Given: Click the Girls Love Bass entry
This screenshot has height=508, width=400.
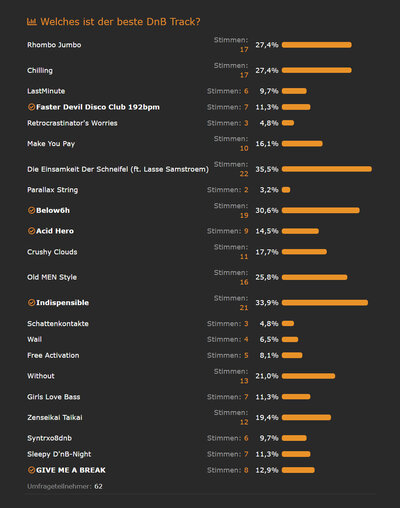Looking at the screenshot, I should (54, 397).
